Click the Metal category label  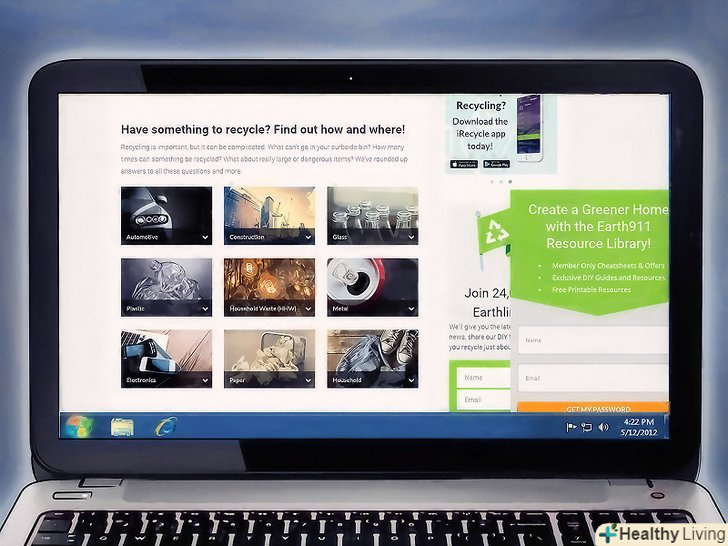pyautogui.click(x=340, y=309)
